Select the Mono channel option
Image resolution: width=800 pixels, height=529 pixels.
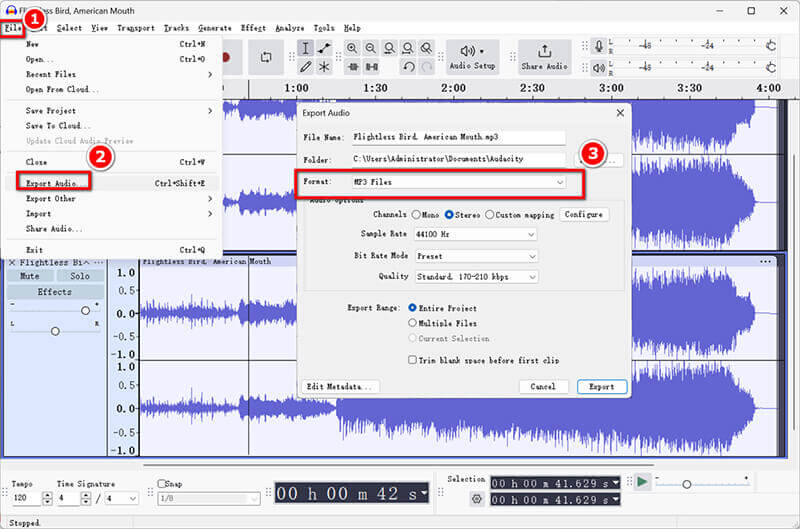pos(416,215)
